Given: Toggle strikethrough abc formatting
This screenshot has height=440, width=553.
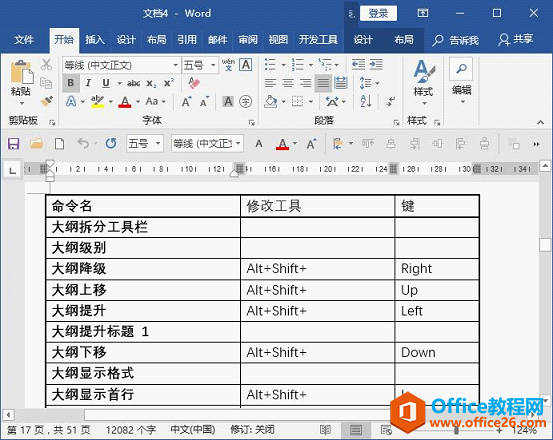Looking at the screenshot, I should point(133,83).
